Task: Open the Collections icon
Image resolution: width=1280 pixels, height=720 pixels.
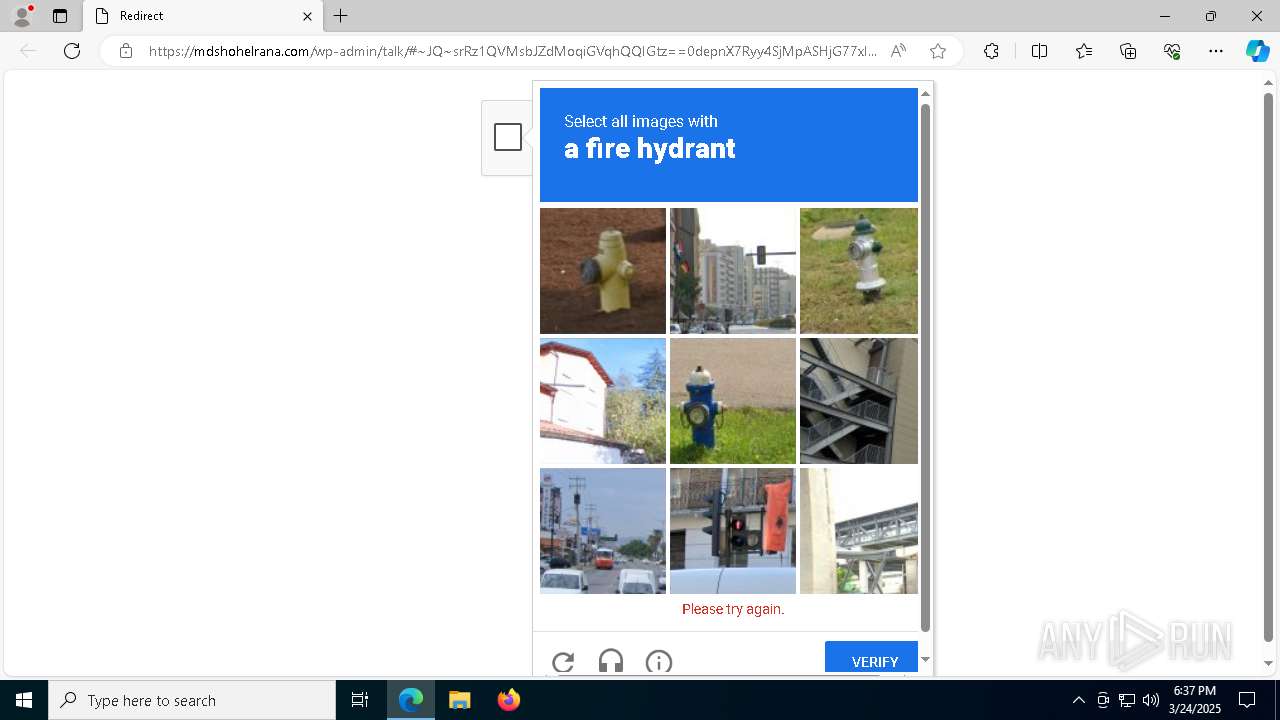Action: click(x=1128, y=51)
